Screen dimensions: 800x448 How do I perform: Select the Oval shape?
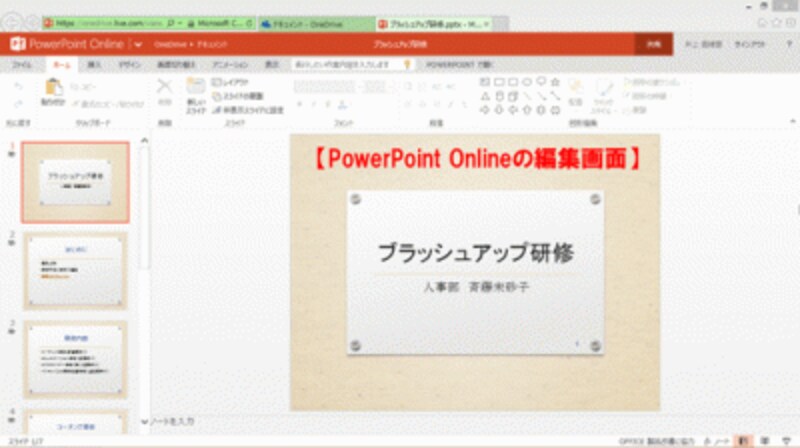pyautogui.click(x=527, y=82)
